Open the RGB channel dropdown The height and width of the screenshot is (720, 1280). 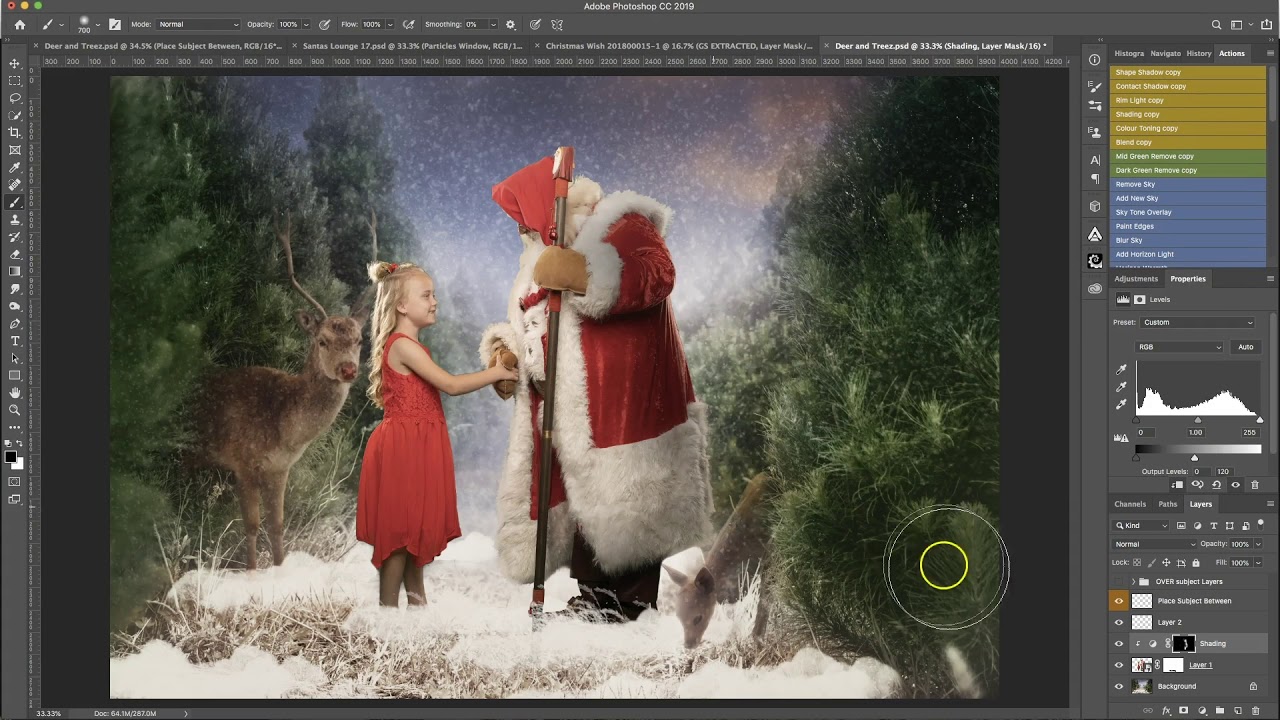click(1179, 347)
